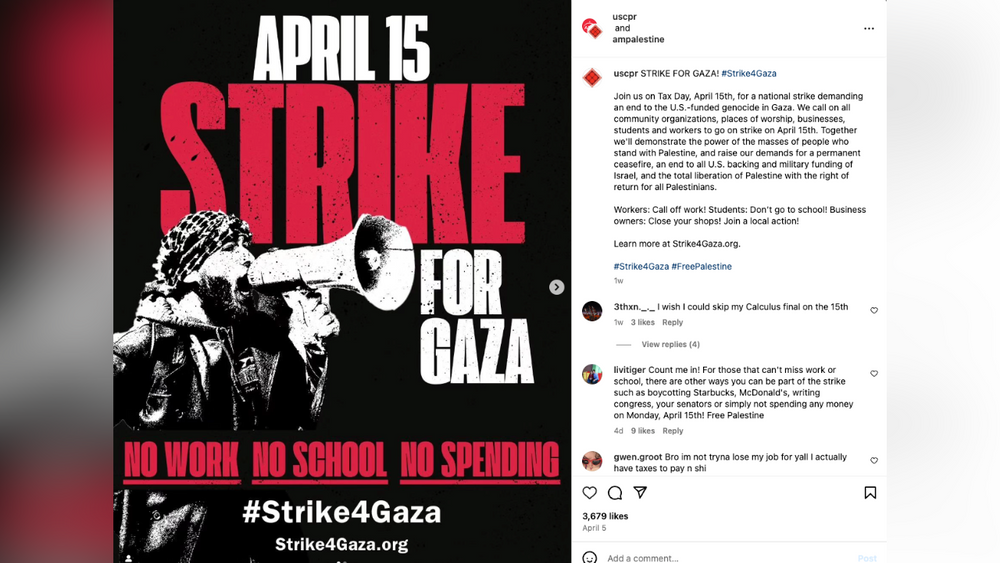Share the post with the paper plane icon
The height and width of the screenshot is (563, 1000).
click(x=640, y=493)
